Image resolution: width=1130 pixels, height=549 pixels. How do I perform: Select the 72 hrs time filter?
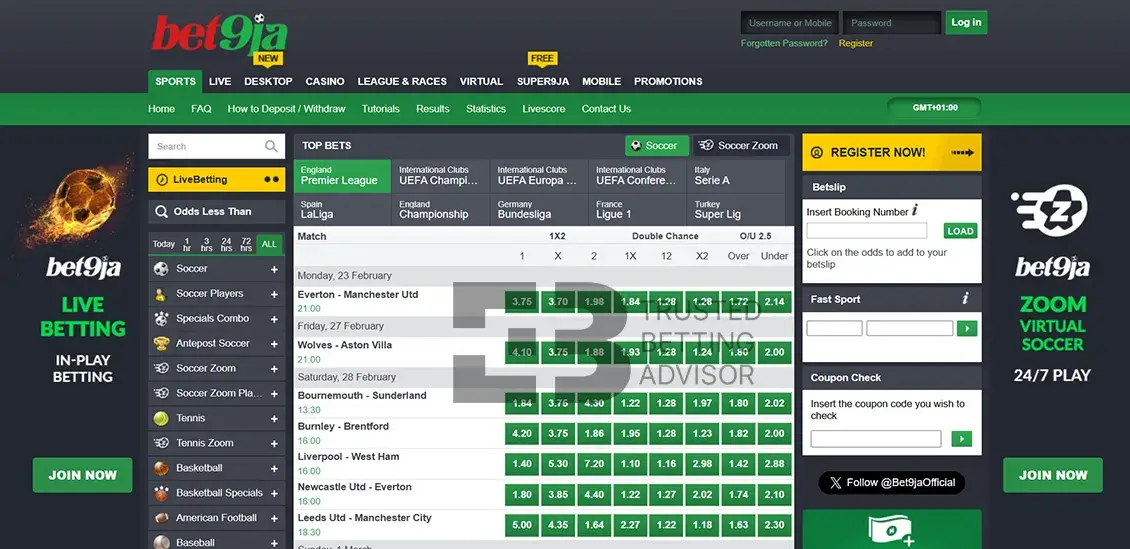click(x=246, y=244)
